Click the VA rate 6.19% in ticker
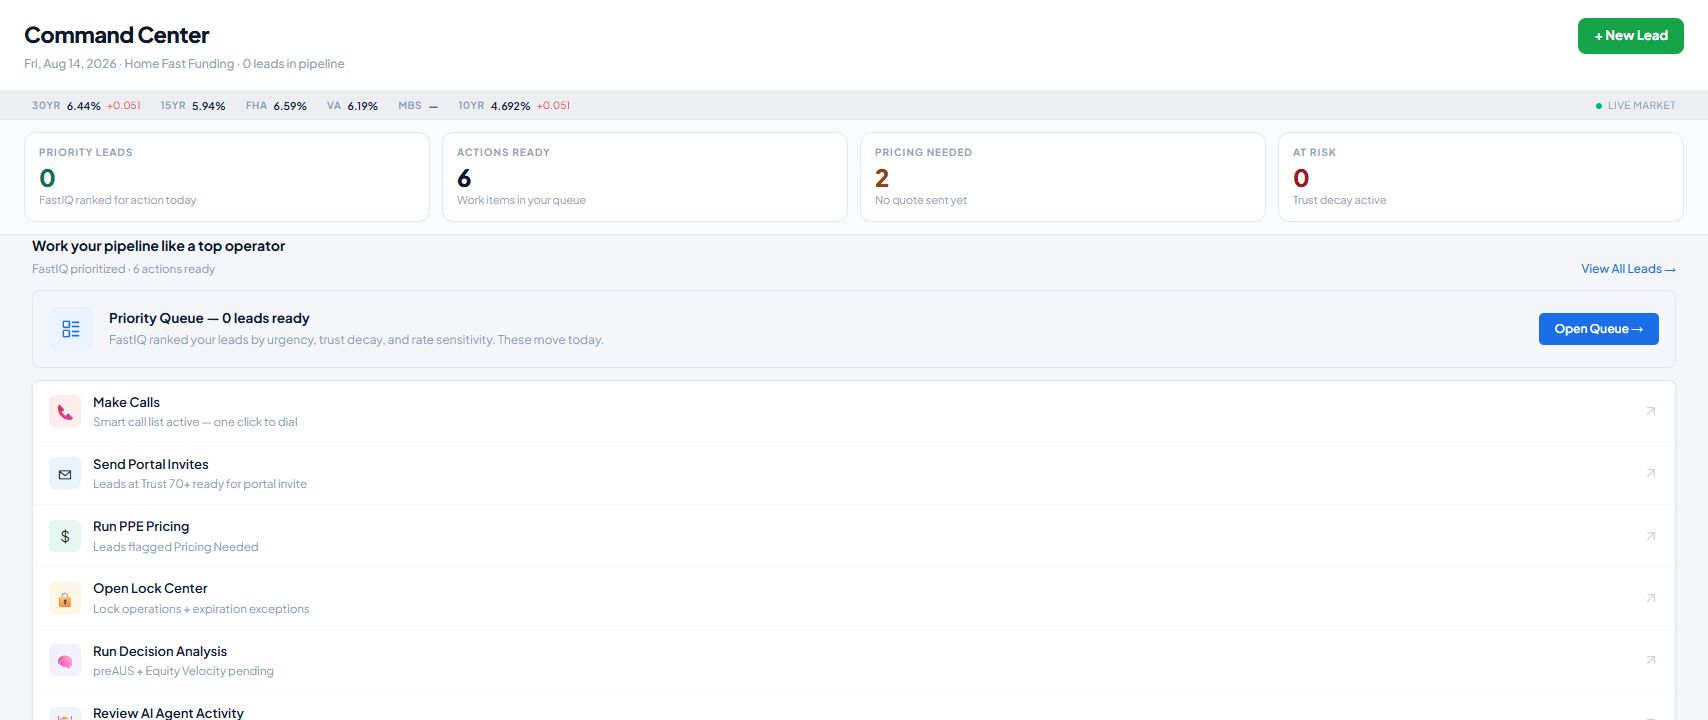The image size is (1708, 720). pos(363,106)
